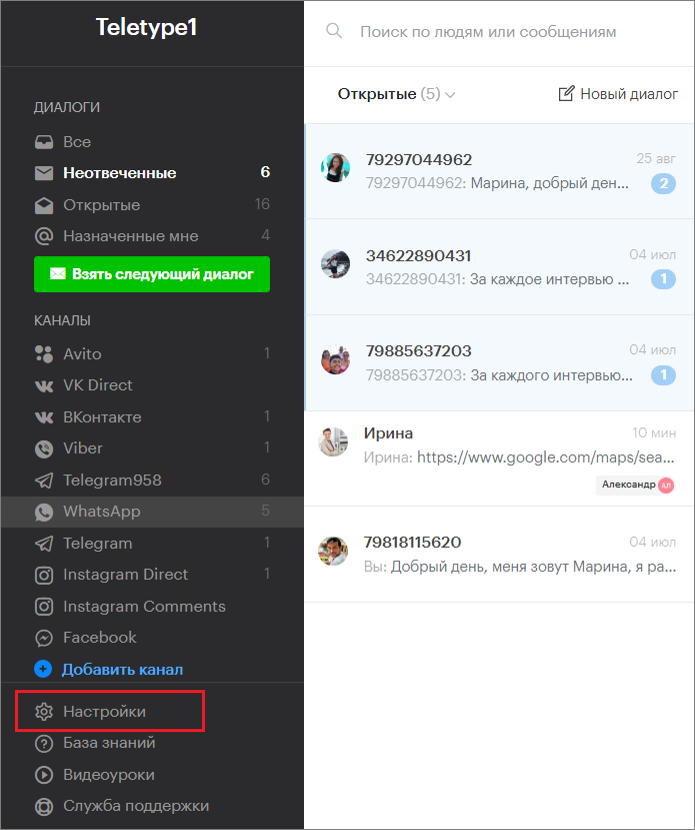Click the Avito channel icon
This screenshot has width=695, height=830.
point(44,354)
